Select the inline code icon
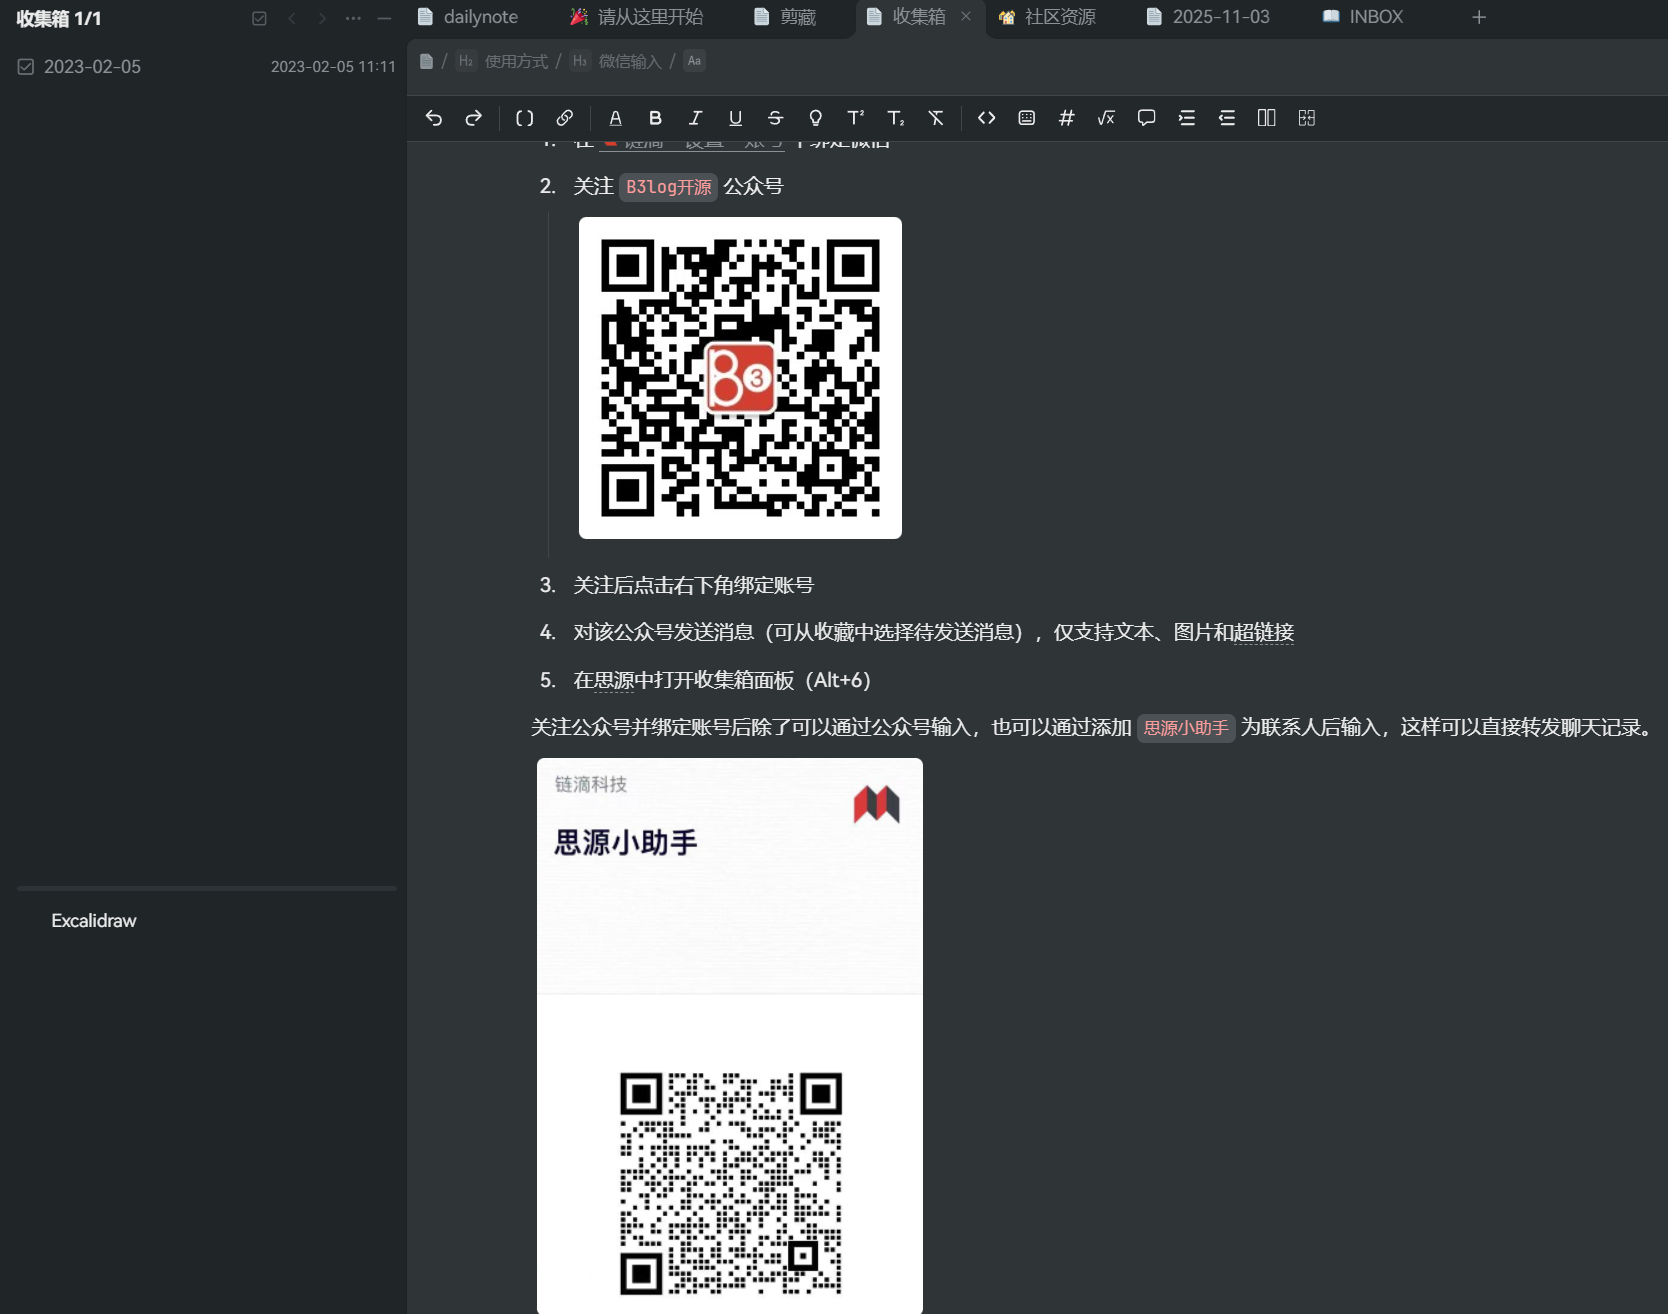Image resolution: width=1668 pixels, height=1314 pixels. coord(986,118)
